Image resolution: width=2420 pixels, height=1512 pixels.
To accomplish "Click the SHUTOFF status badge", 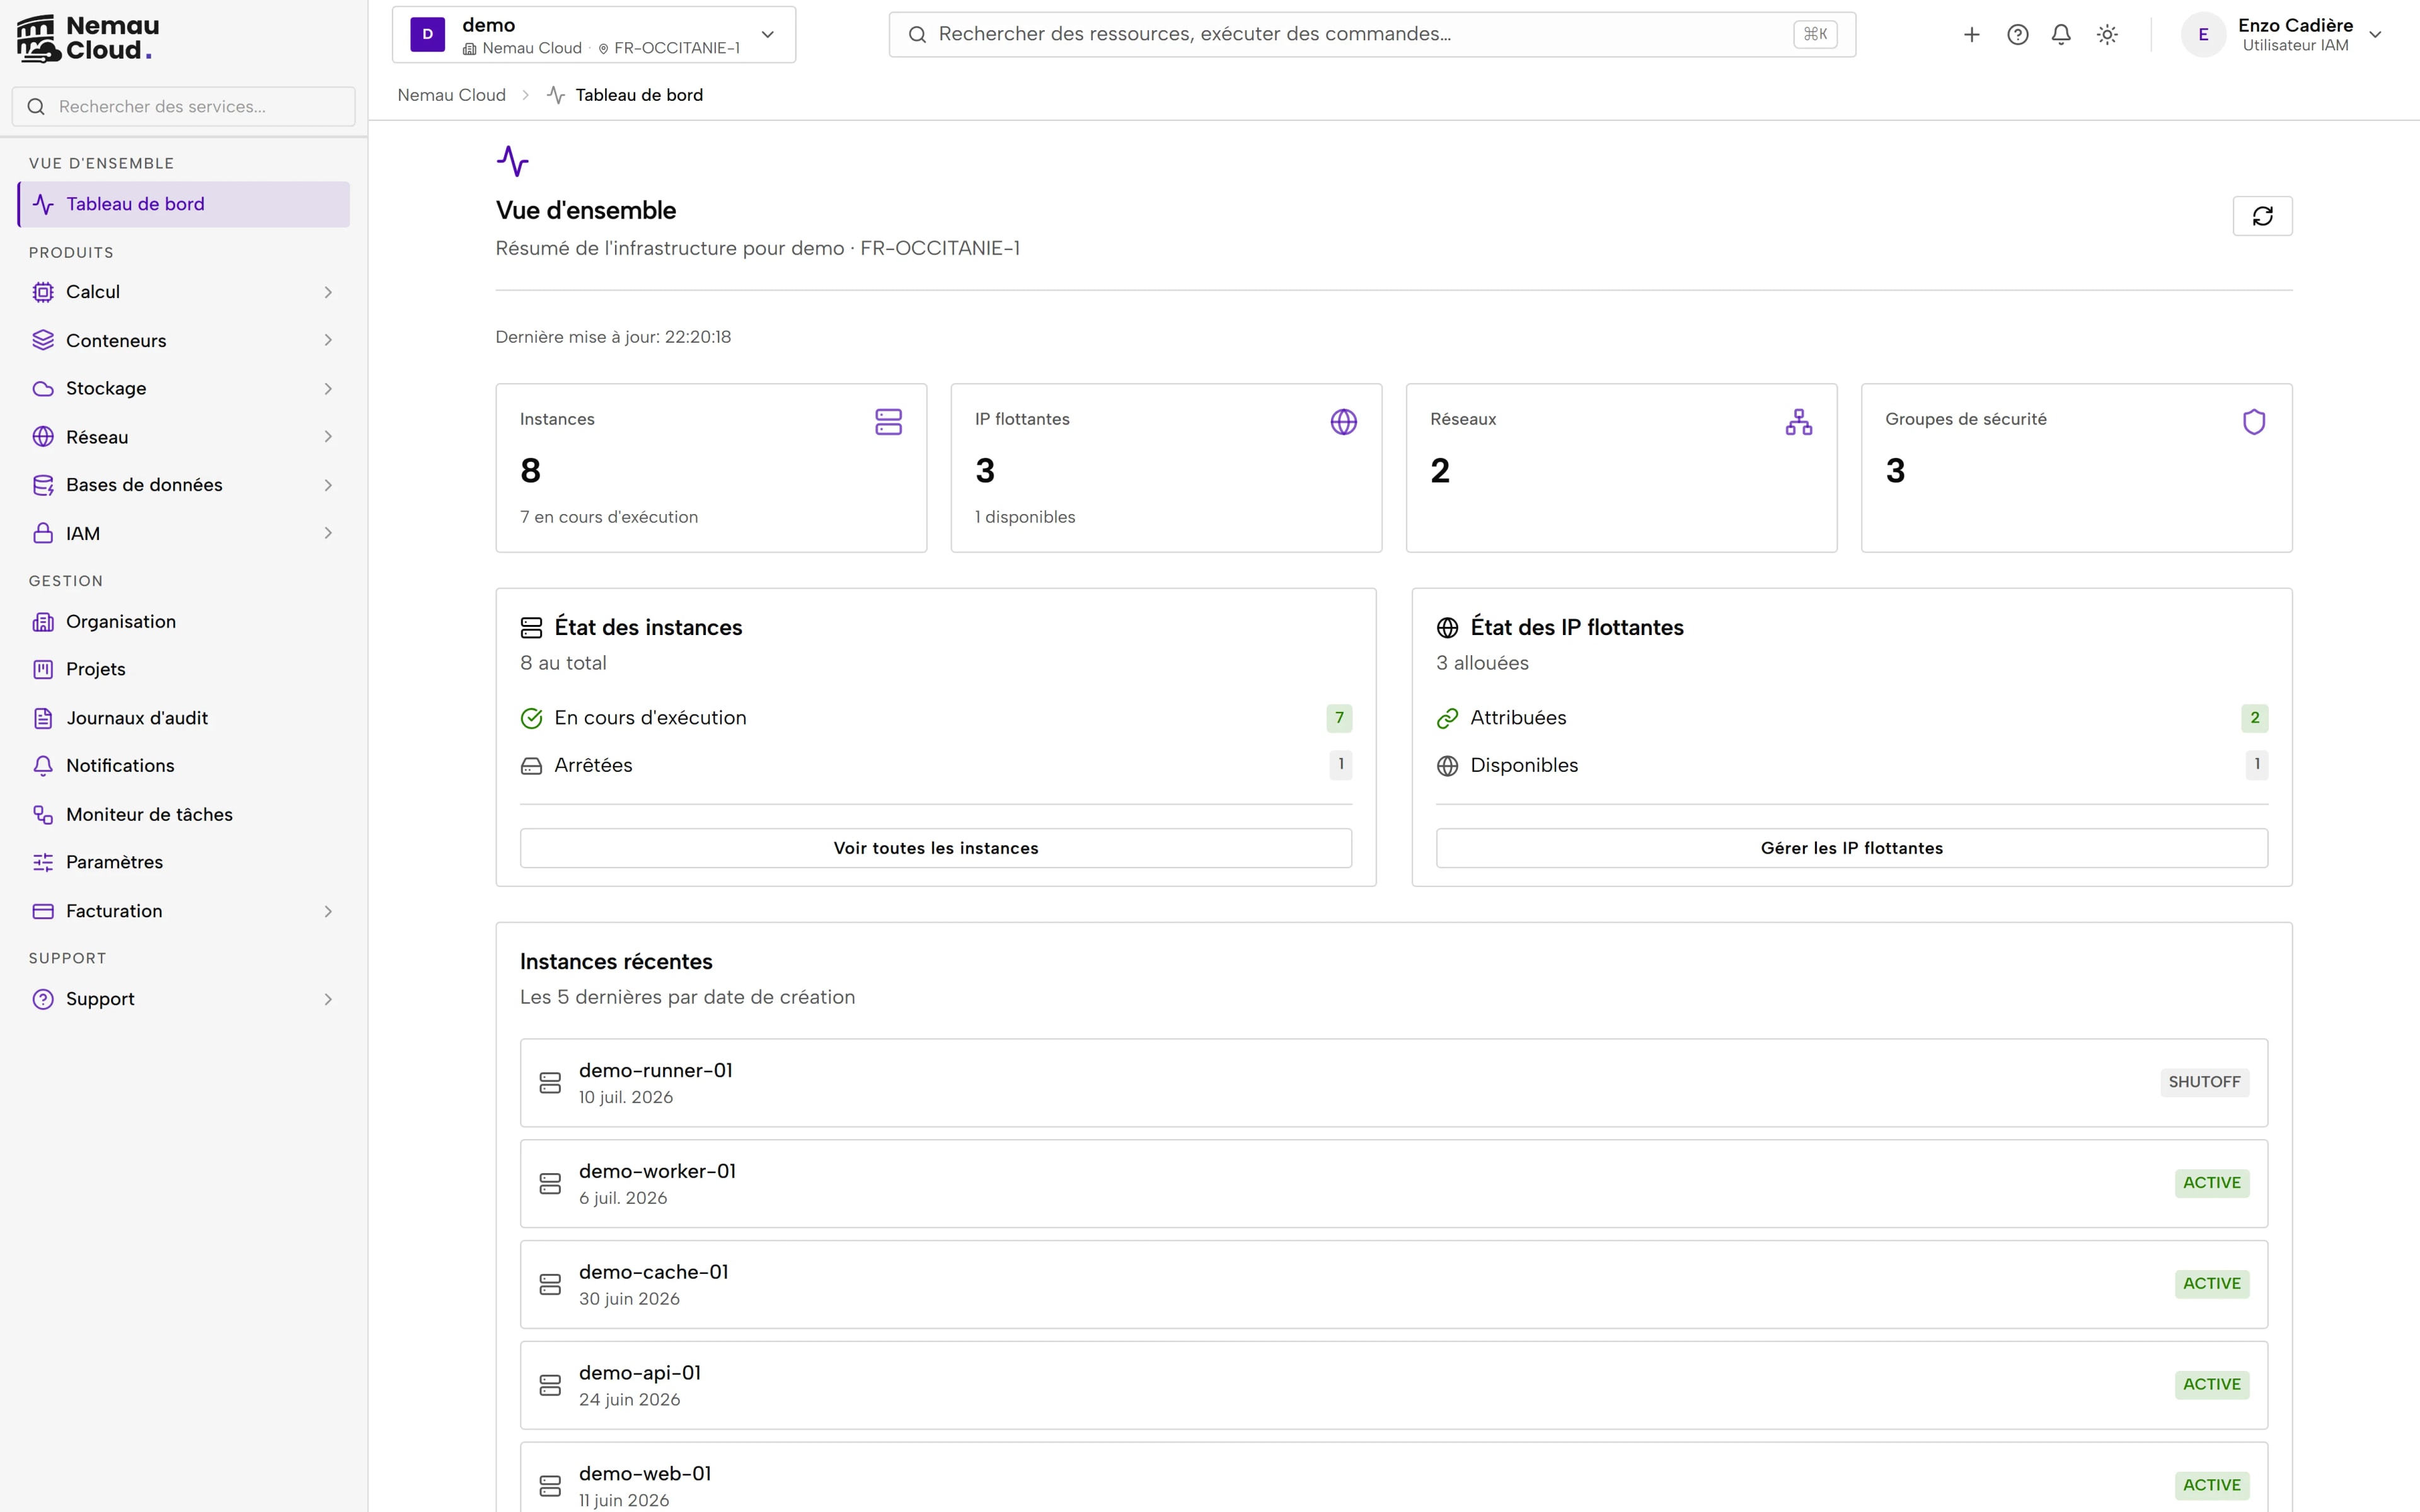I will (x=2204, y=1082).
